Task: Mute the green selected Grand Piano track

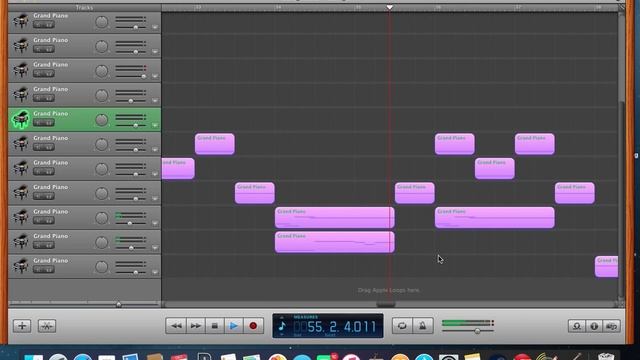Action: tap(39, 123)
